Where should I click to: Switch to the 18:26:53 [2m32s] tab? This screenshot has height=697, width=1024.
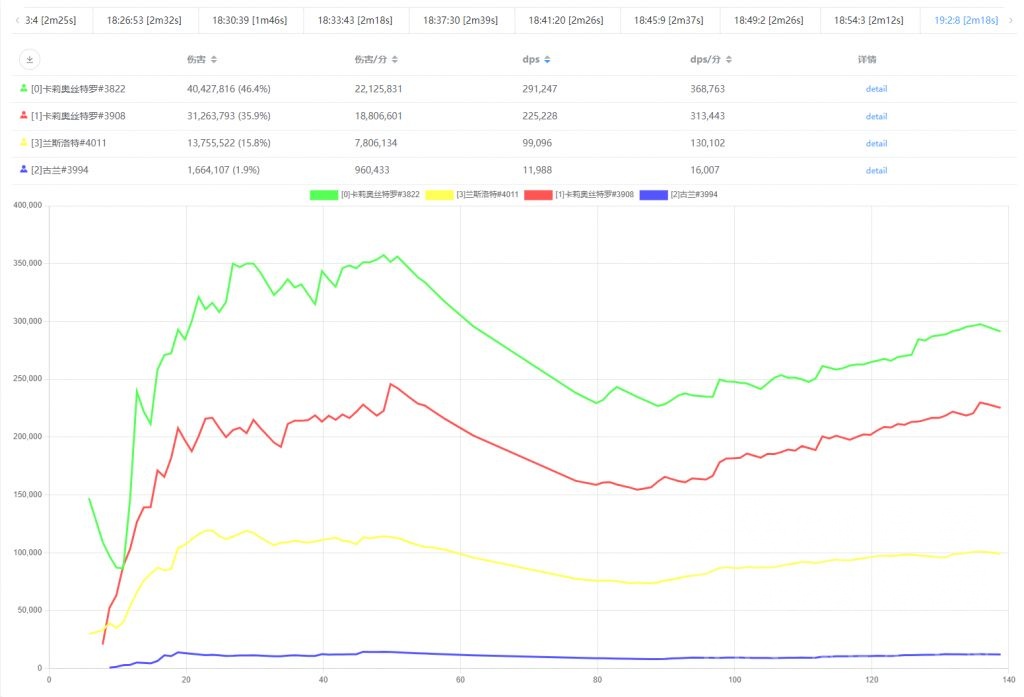click(144, 20)
